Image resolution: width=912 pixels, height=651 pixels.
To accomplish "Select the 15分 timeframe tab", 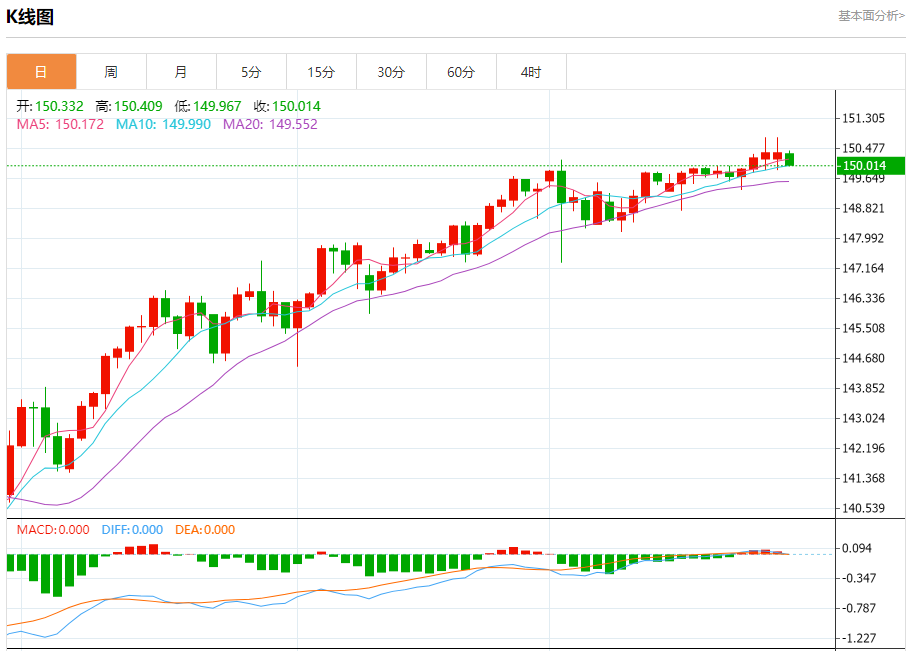I will pos(321,72).
